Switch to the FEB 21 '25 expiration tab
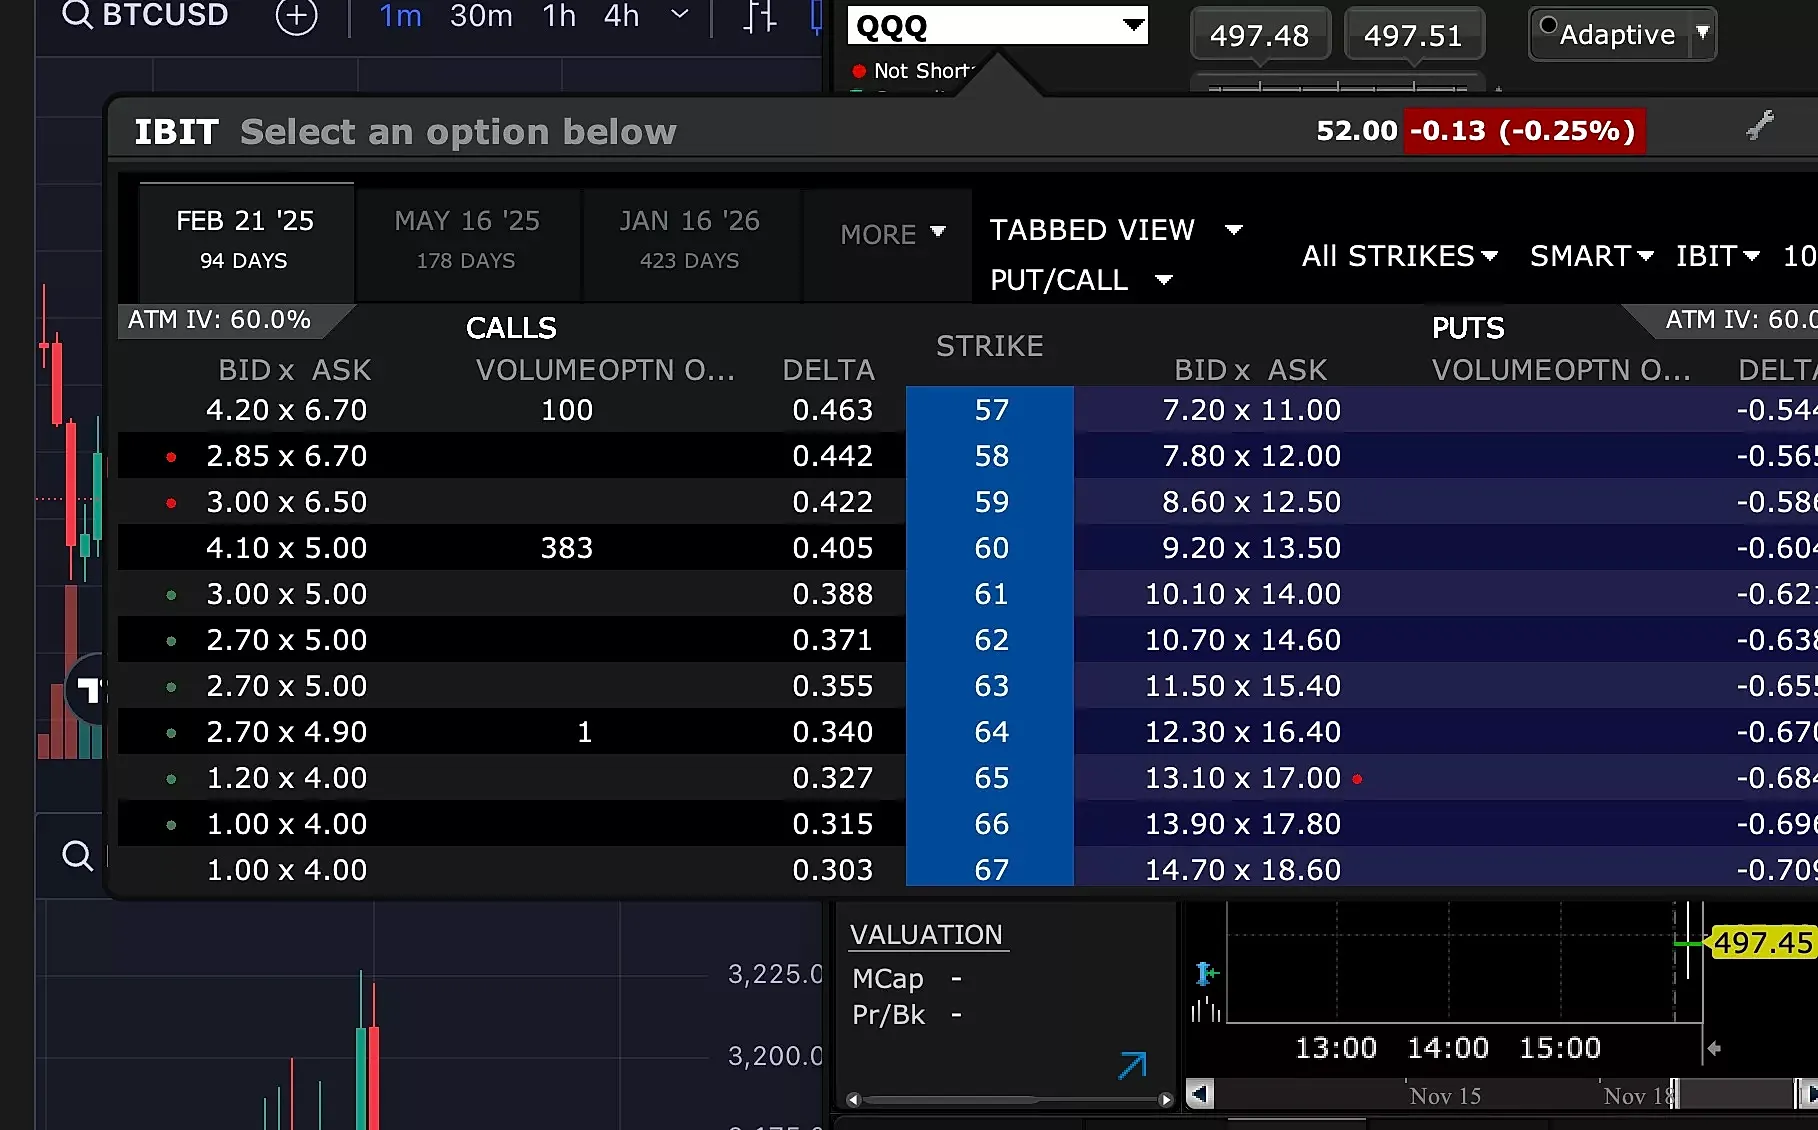Viewport: 1818px width, 1130px height. tap(246, 240)
